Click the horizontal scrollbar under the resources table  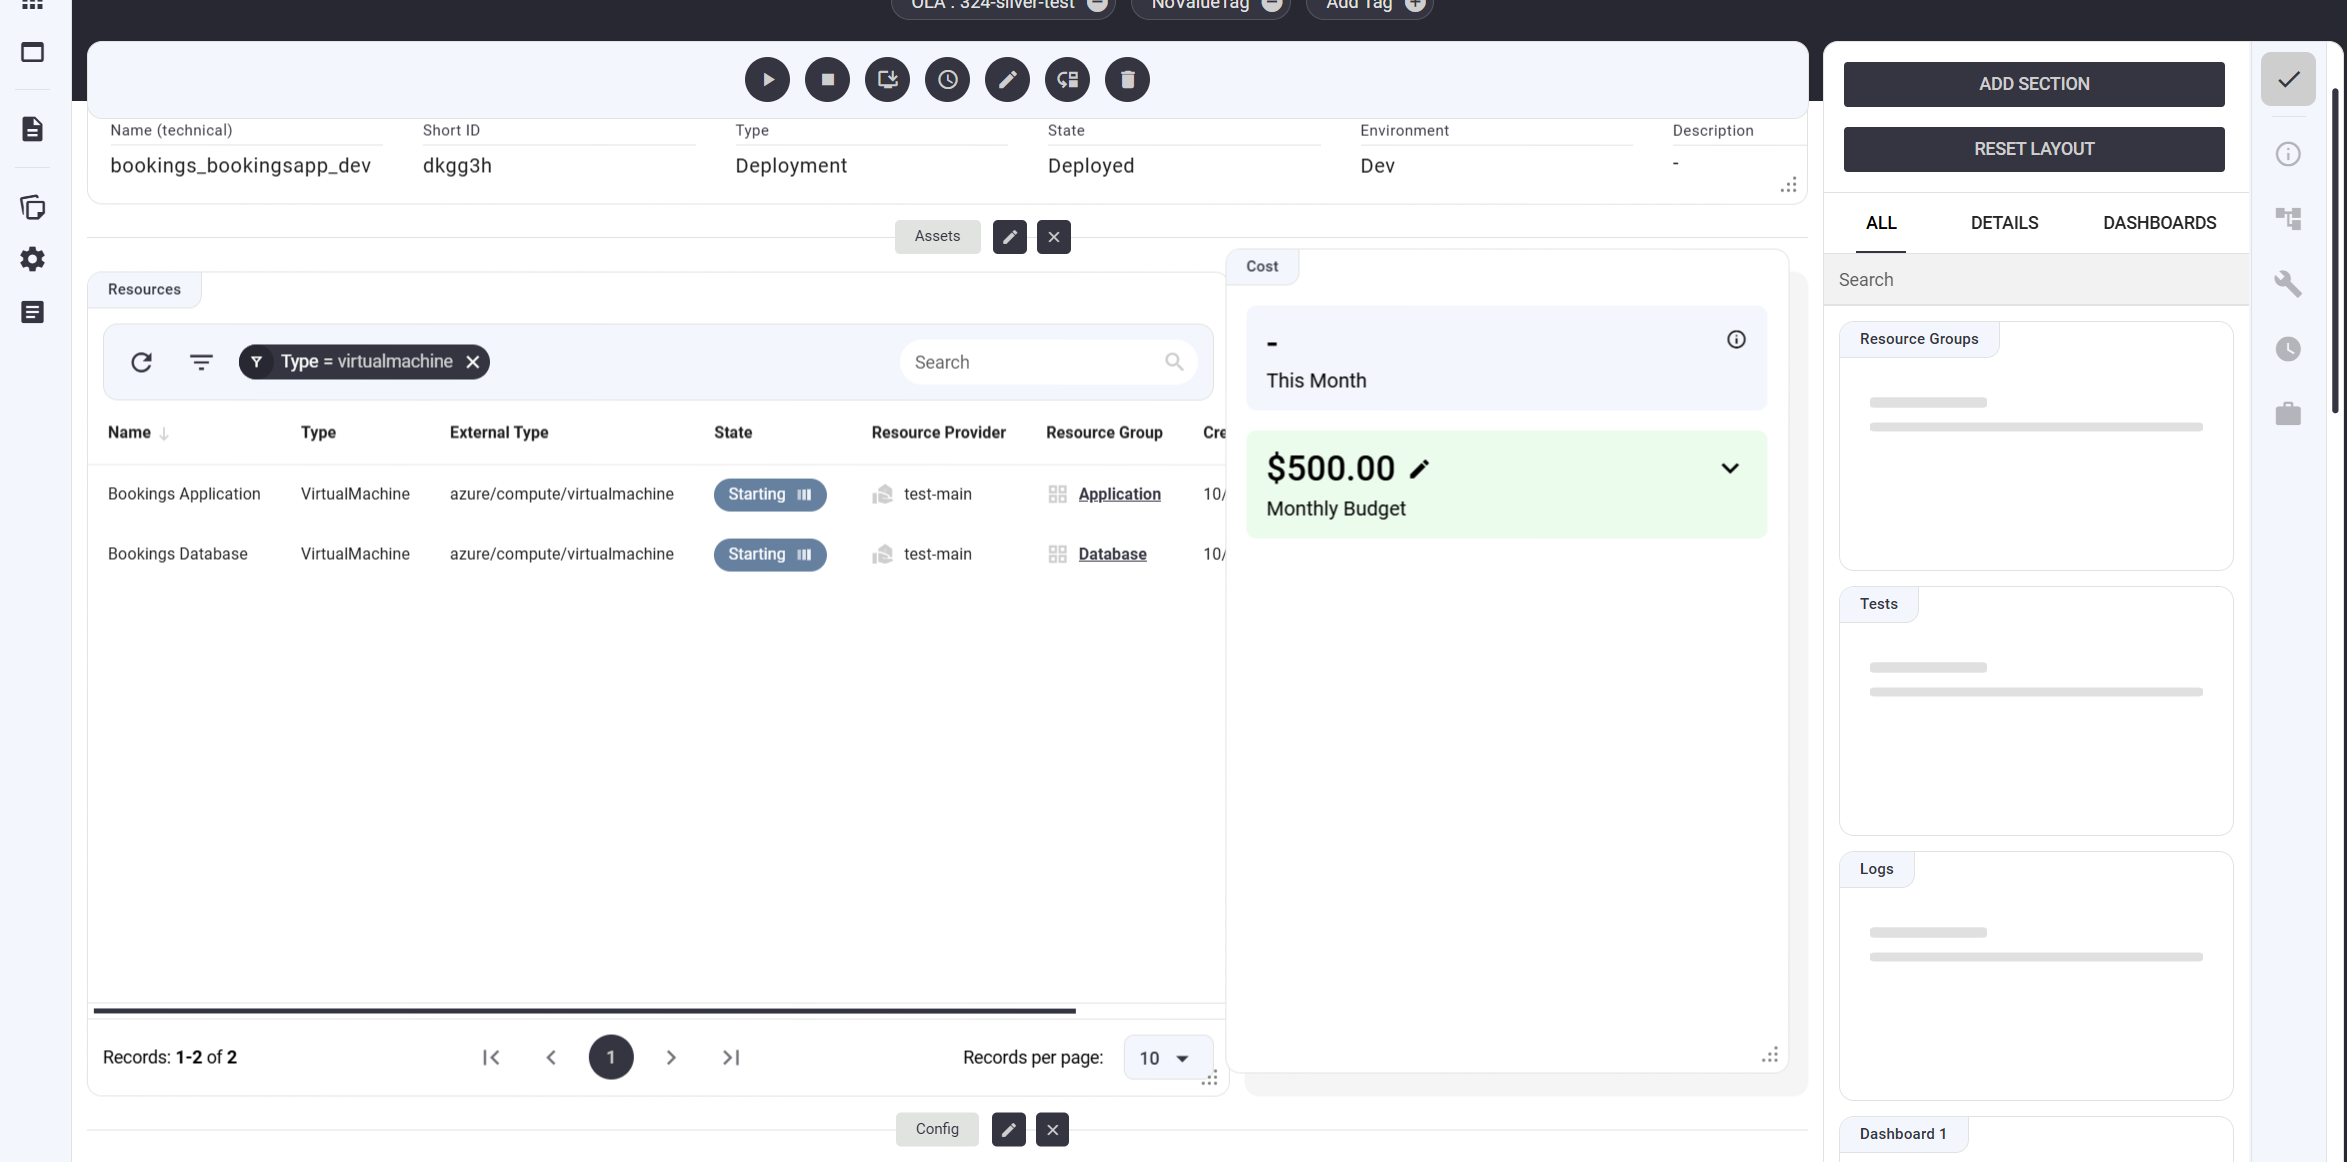click(x=584, y=1011)
